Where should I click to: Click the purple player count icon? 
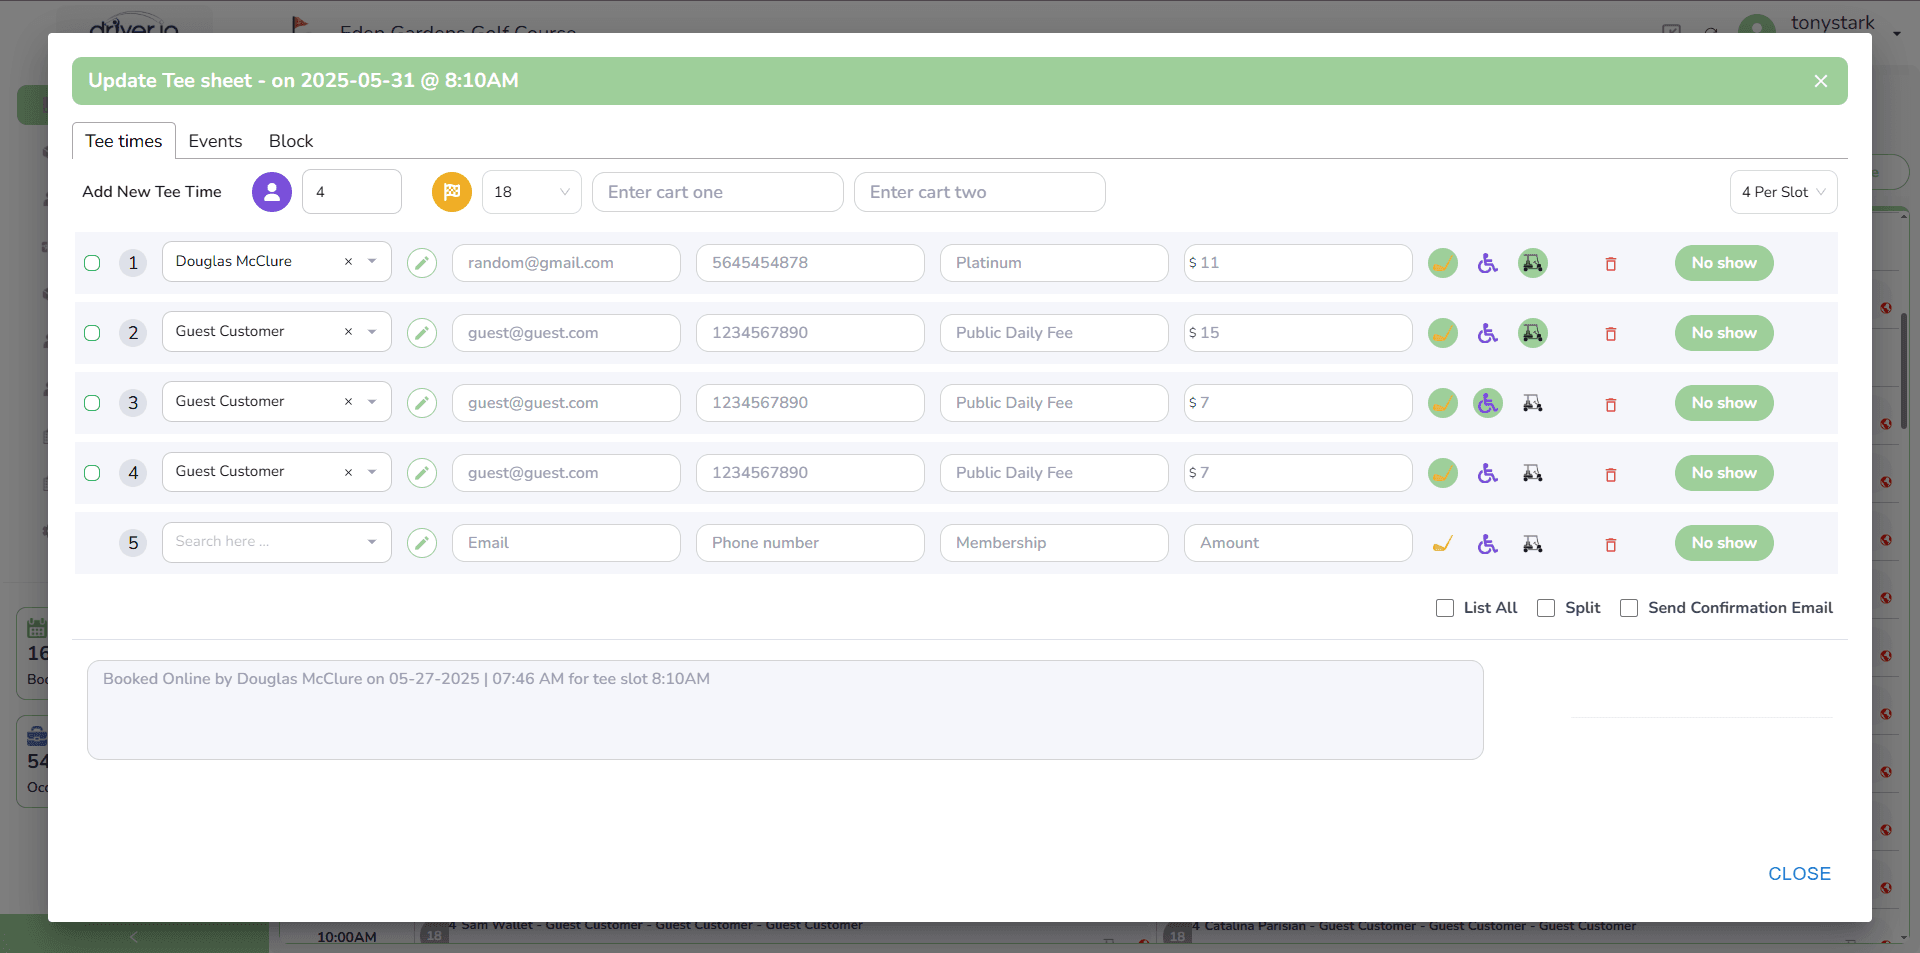(272, 192)
